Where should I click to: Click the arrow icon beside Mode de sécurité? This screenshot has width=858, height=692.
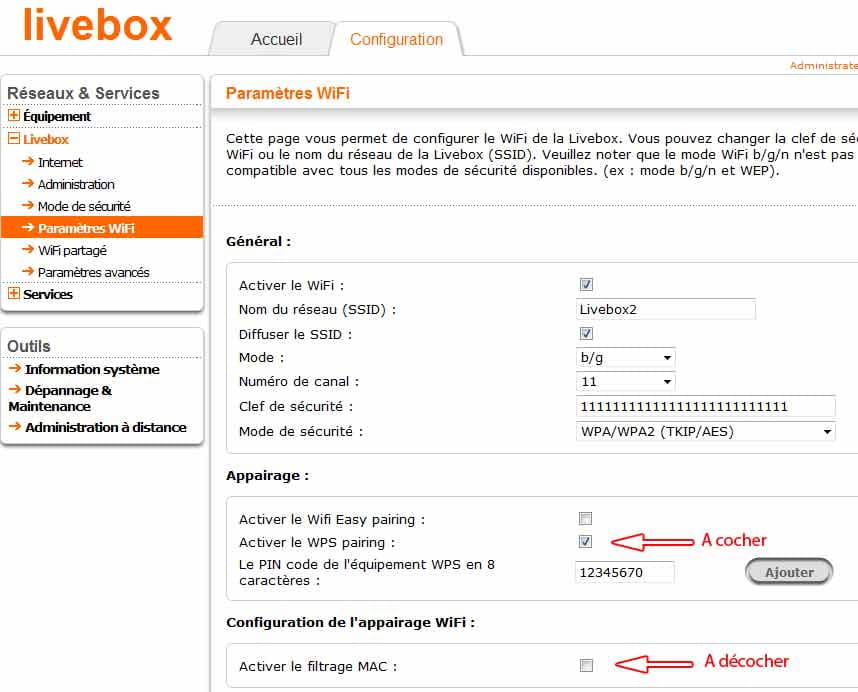(28, 205)
